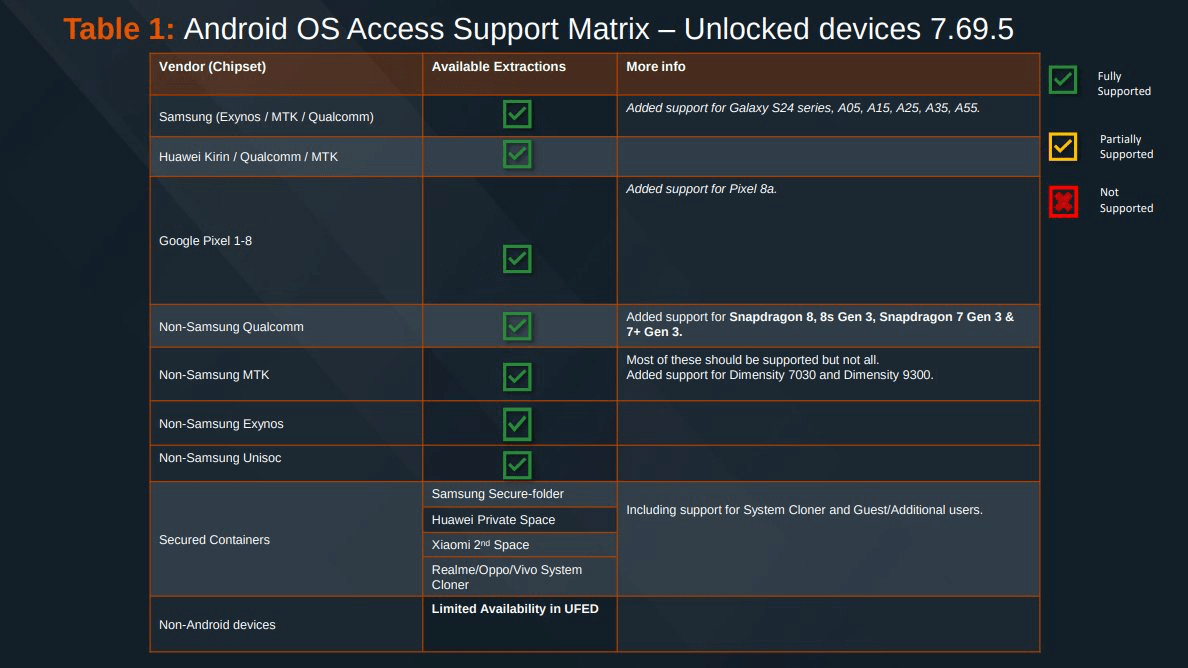Select the checkmark icon for Google Pixel 1-8
Image resolution: width=1188 pixels, height=668 pixels.
pos(517,258)
